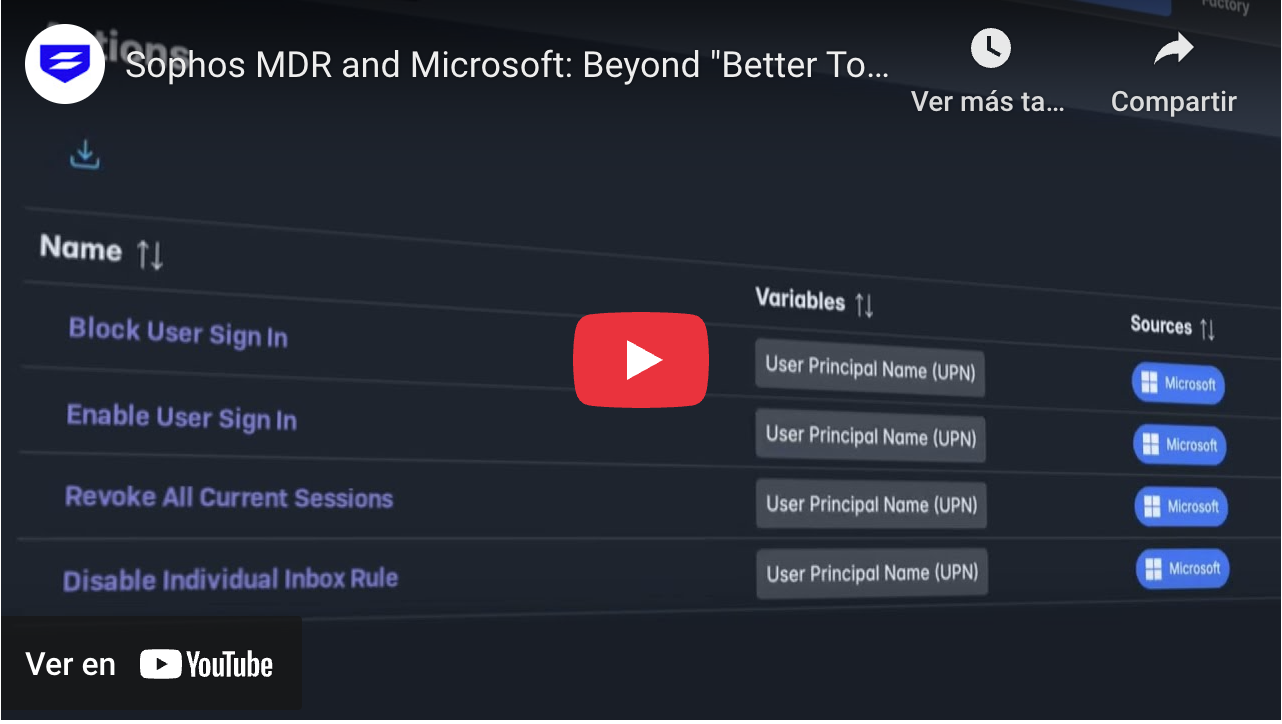Click the Watch Later clock icon
Screen dimensions: 1282x724
pos(990,48)
